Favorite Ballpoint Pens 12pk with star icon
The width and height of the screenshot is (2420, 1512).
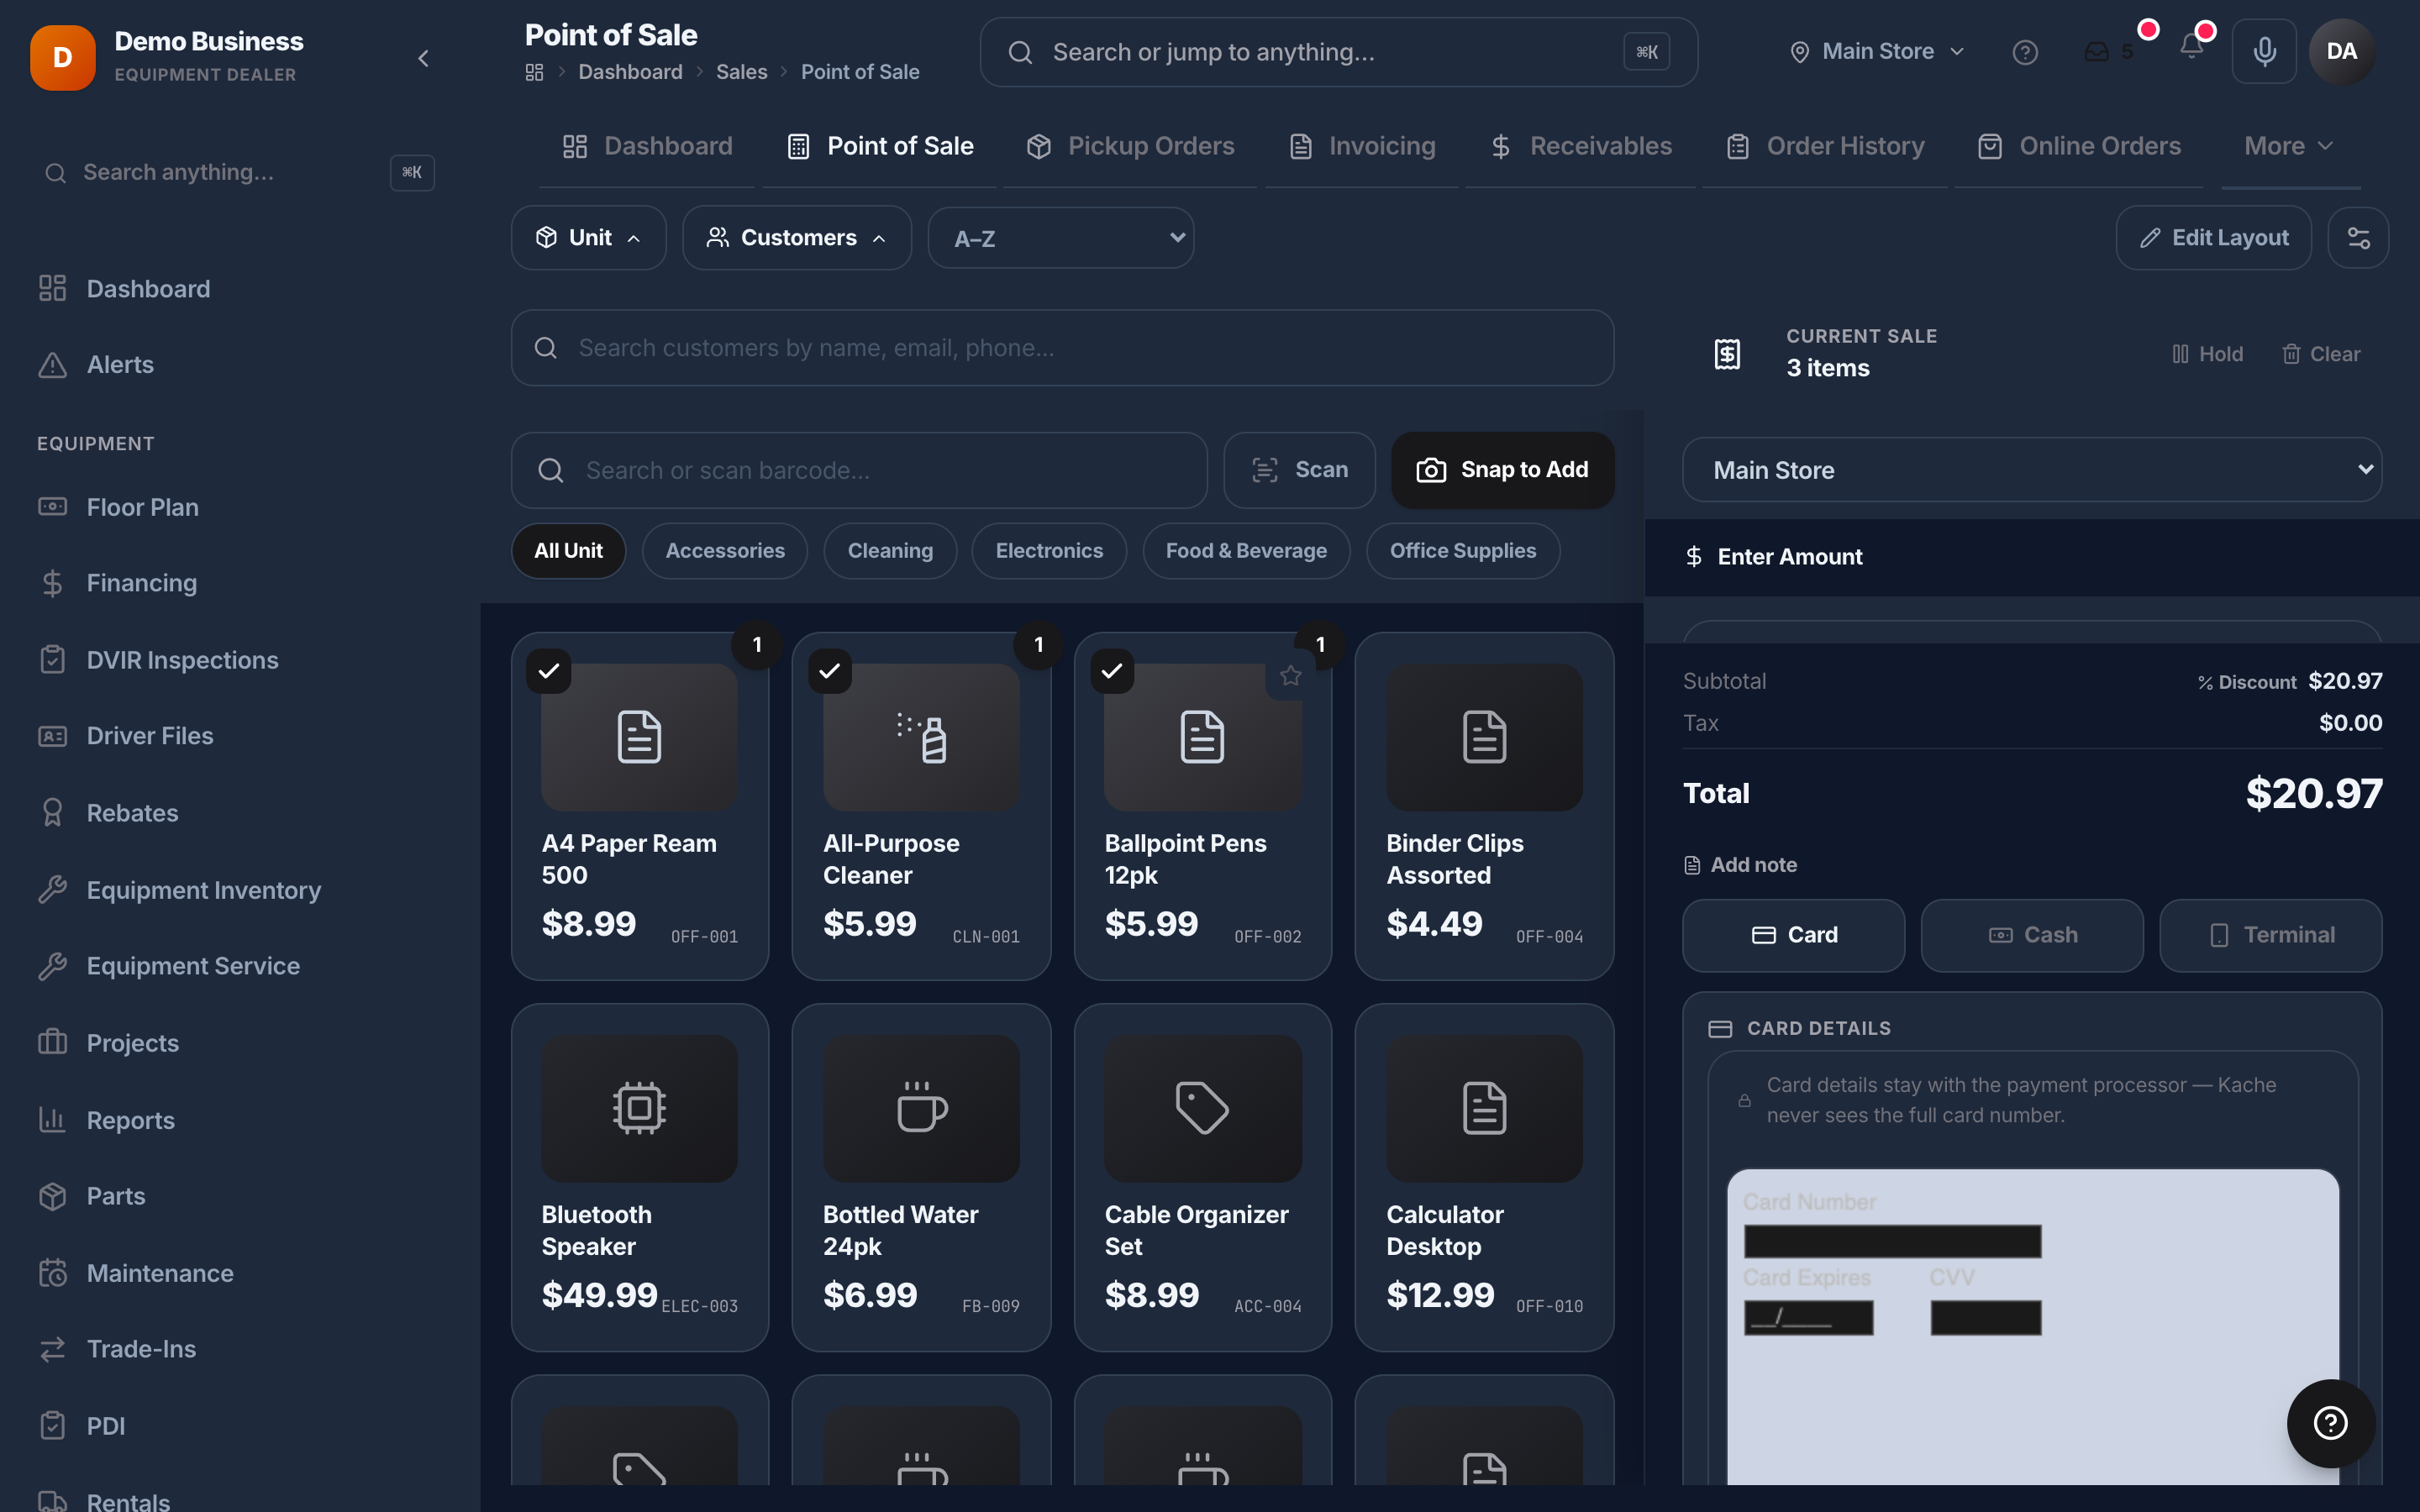tap(1290, 676)
